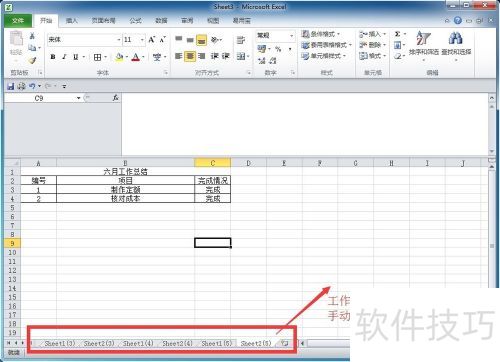Toggle center horizontal alignment button

point(190,56)
